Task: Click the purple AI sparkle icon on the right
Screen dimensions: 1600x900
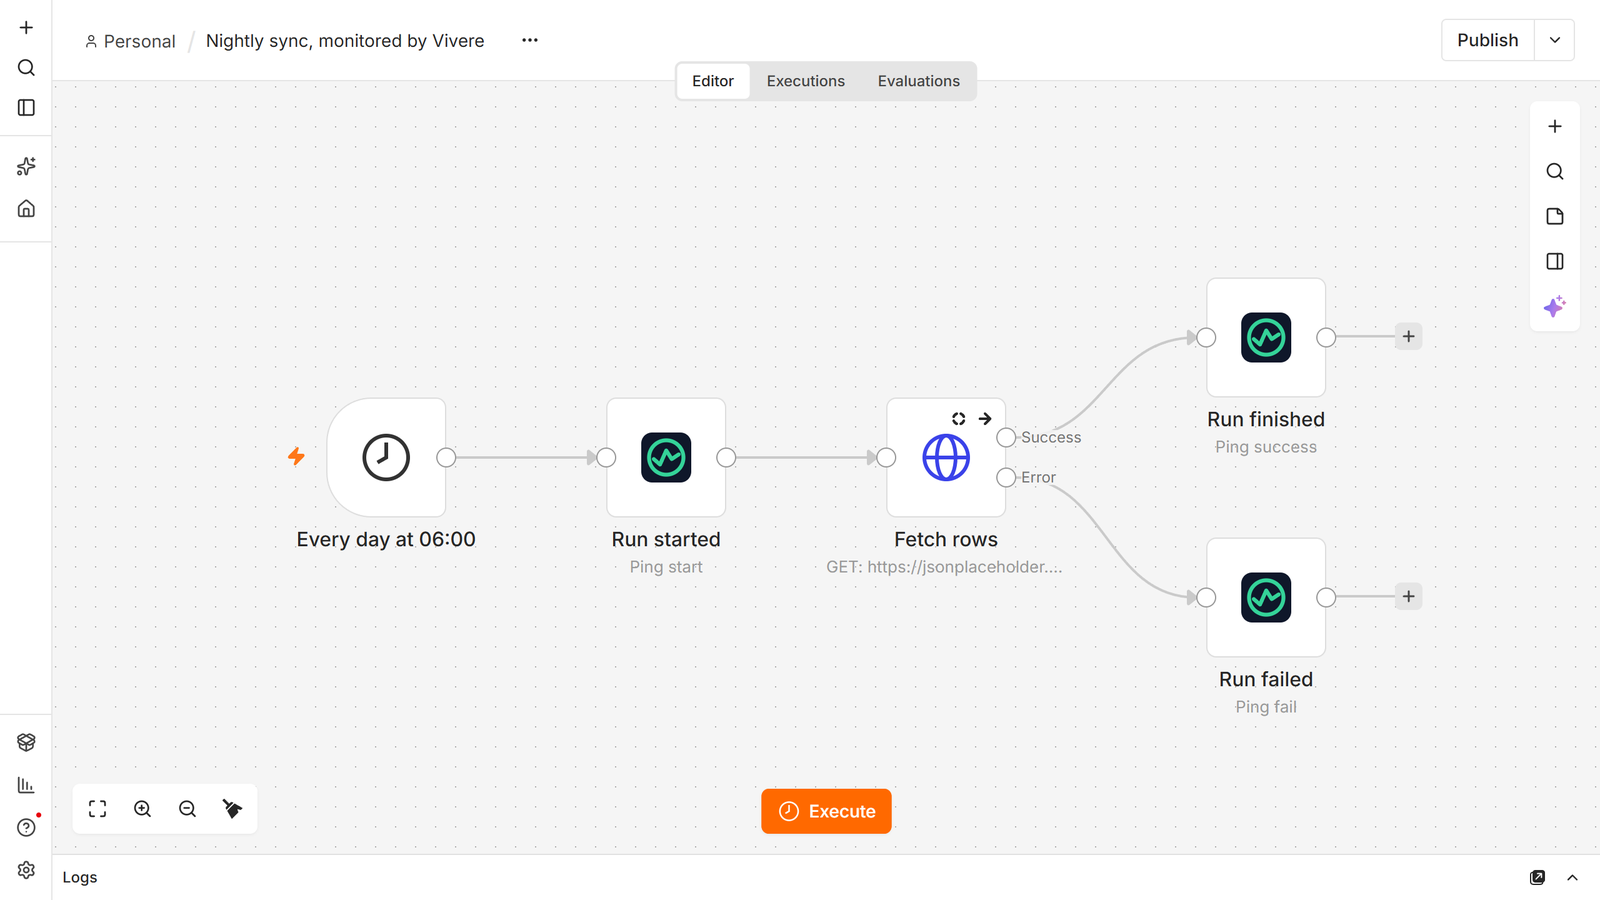Action: 1555,306
